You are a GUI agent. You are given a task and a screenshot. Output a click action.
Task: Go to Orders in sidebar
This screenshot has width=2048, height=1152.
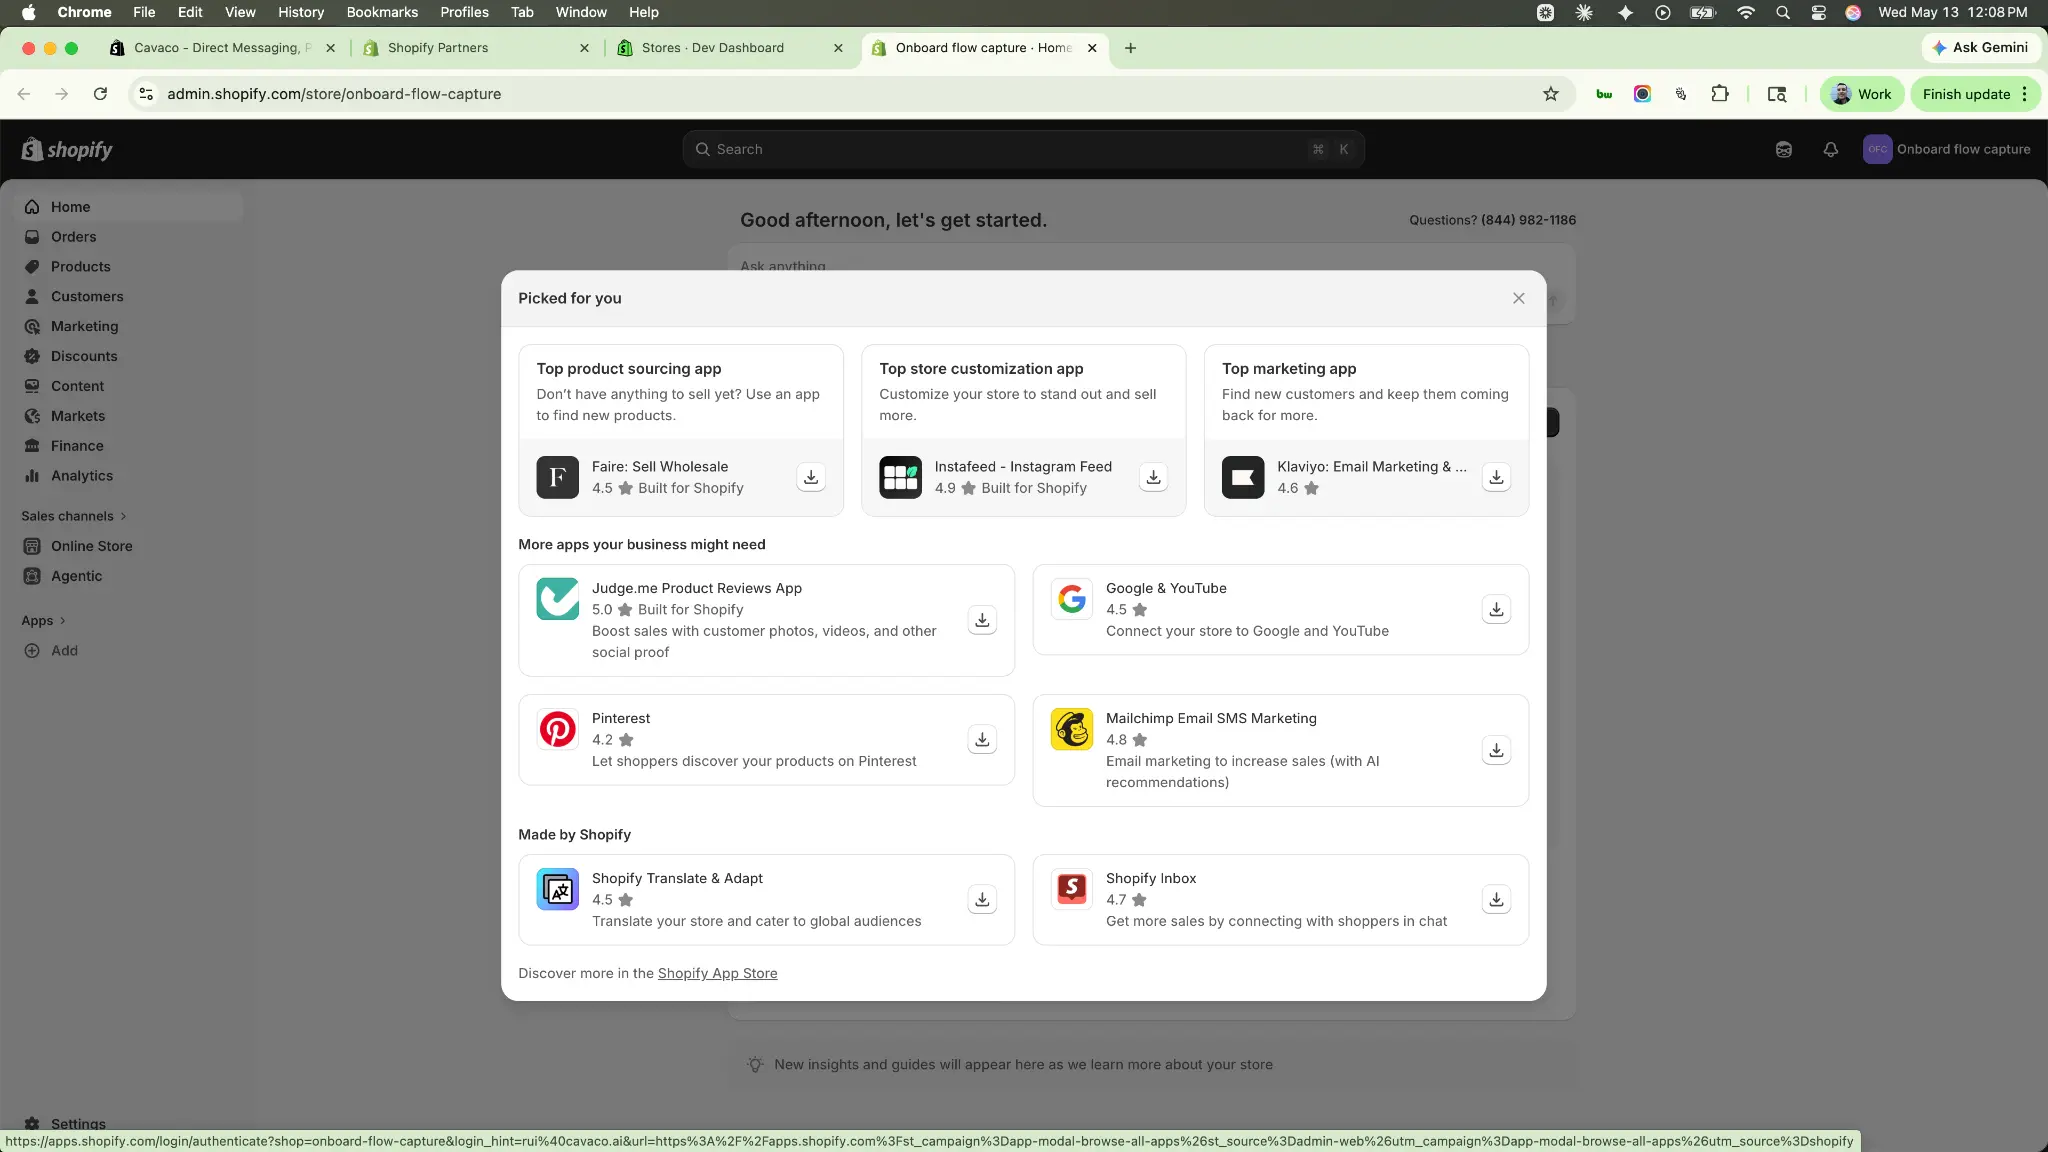(x=130, y=237)
